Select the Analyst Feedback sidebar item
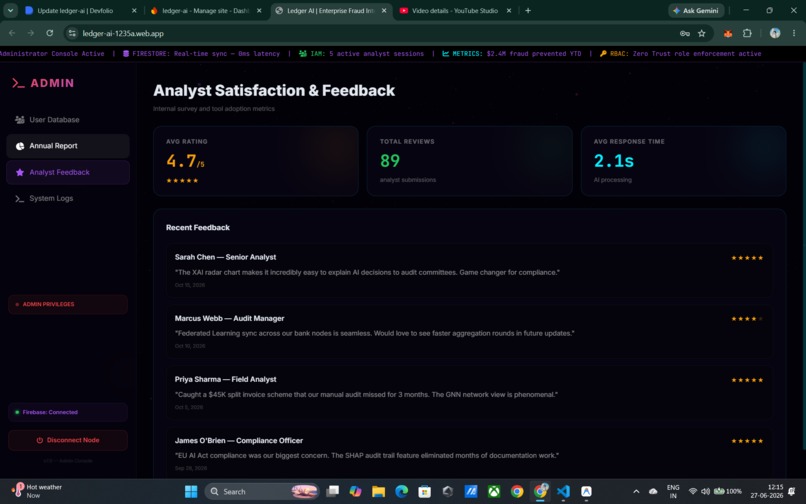The height and width of the screenshot is (504, 806). click(x=68, y=172)
